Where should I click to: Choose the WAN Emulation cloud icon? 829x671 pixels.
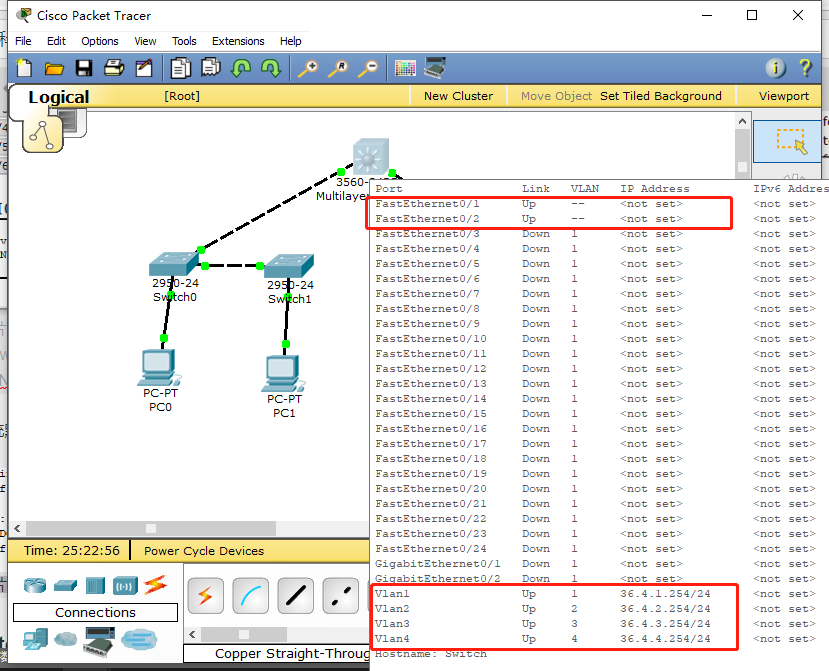pos(66,639)
